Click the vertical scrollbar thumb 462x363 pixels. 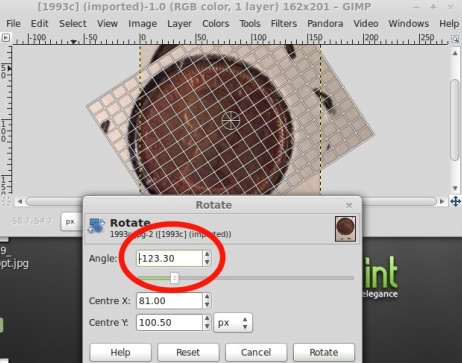point(455,120)
